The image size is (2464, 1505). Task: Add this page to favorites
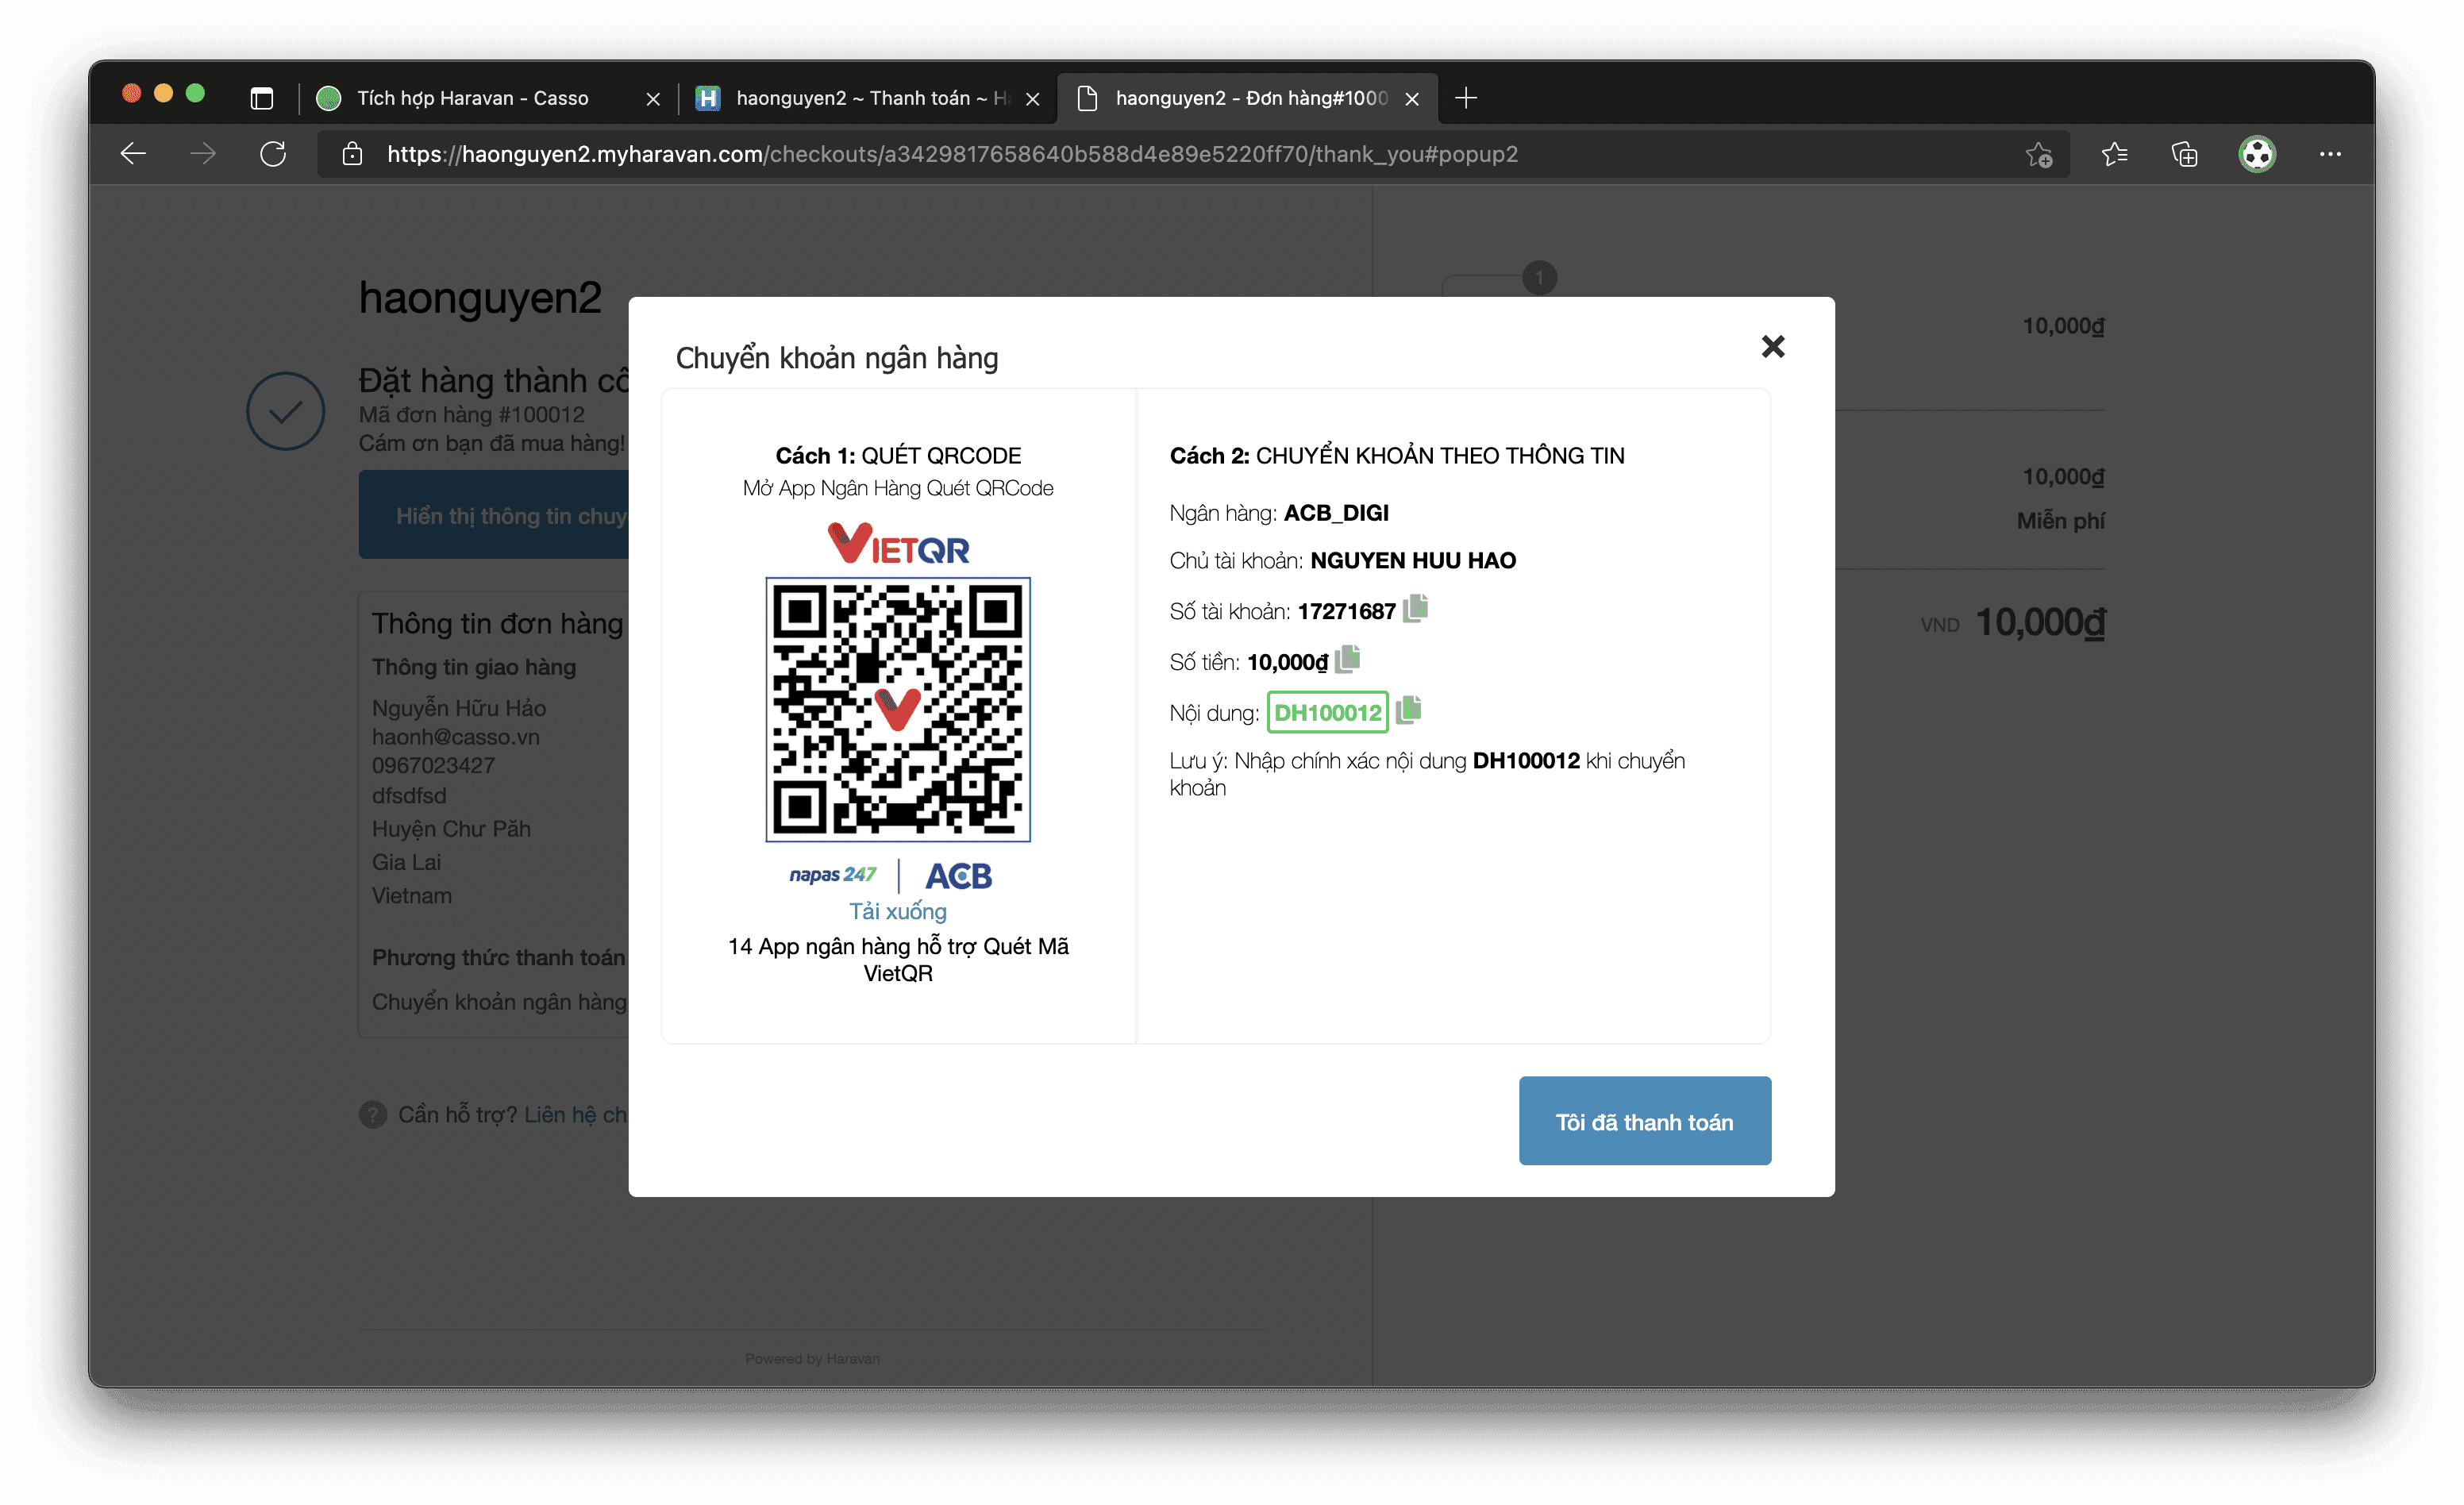pos(2038,155)
